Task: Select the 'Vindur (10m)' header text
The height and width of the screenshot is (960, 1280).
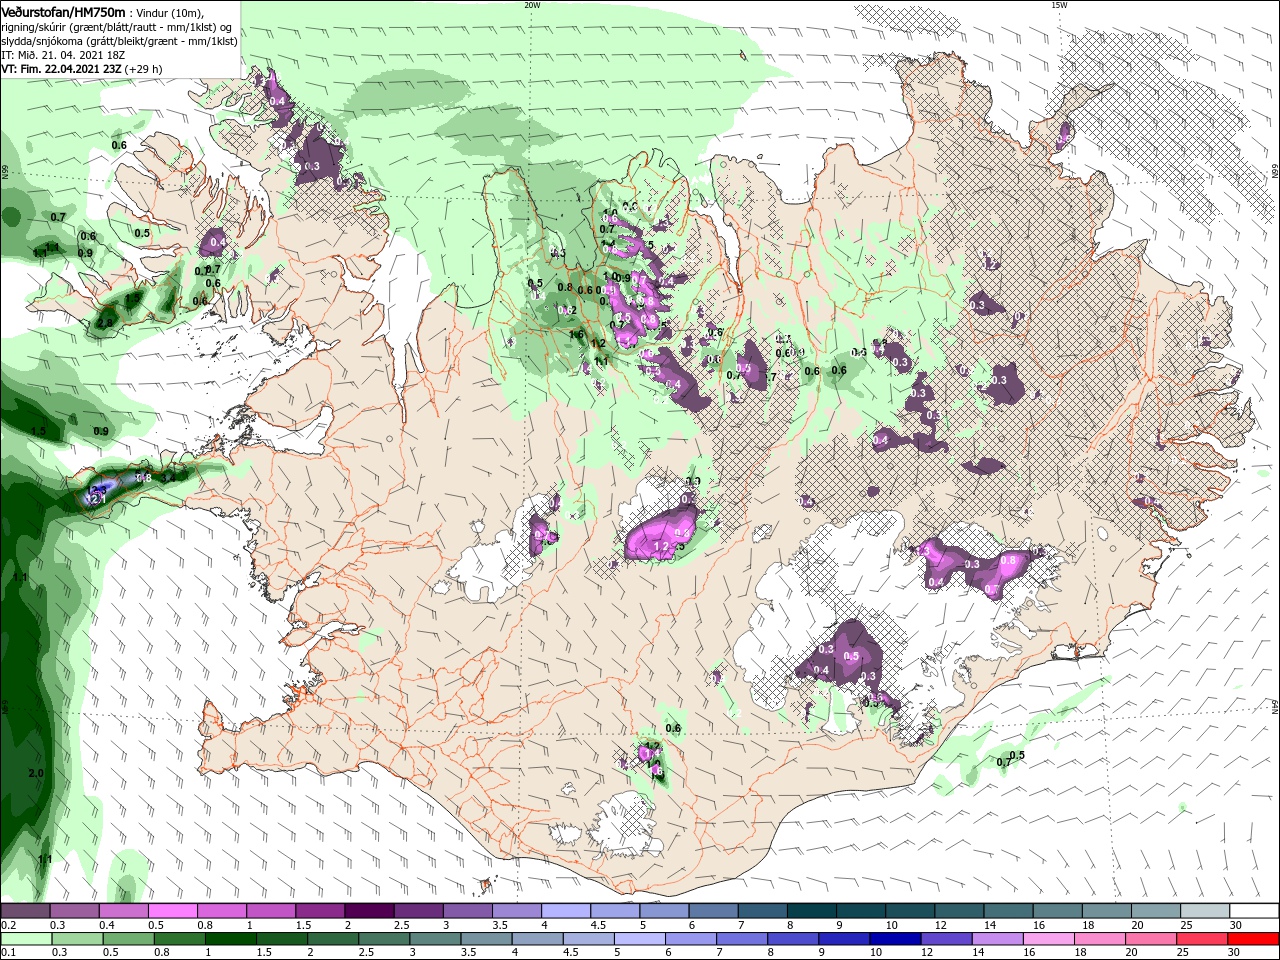Action: 169,12
